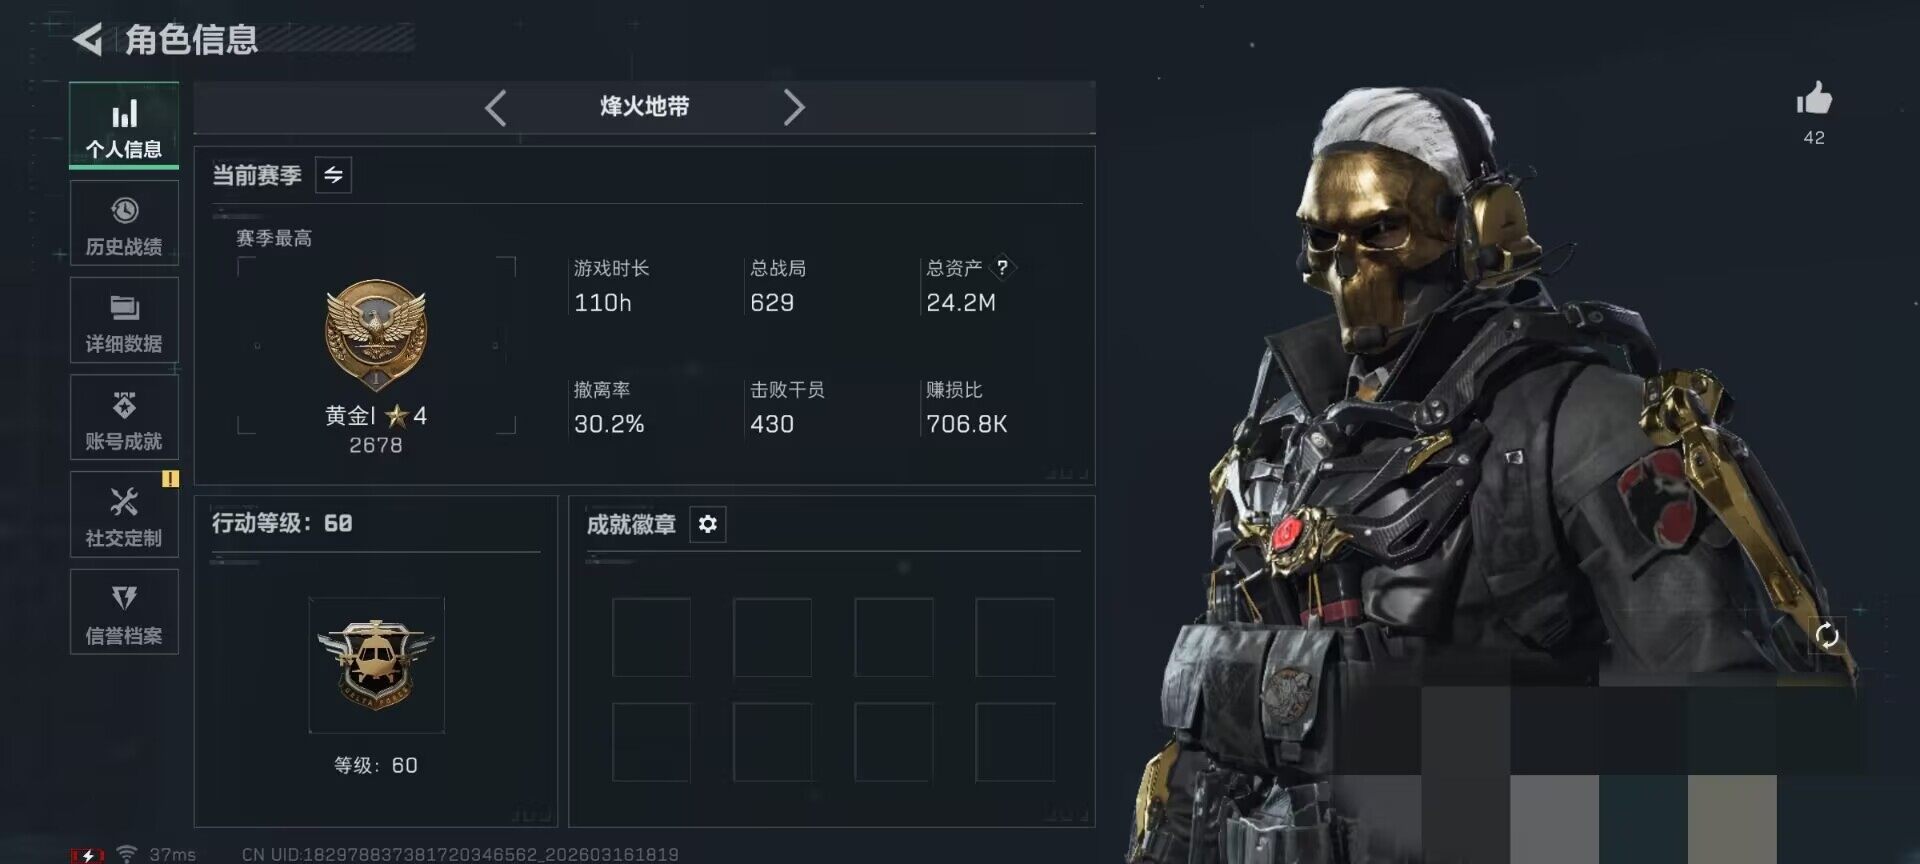Click the 黄金I rank emblem

click(376, 335)
